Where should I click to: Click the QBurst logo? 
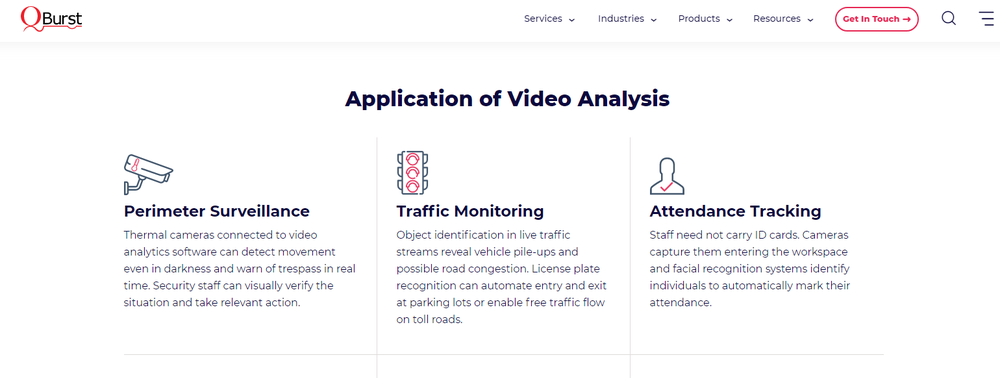[x=51, y=18]
